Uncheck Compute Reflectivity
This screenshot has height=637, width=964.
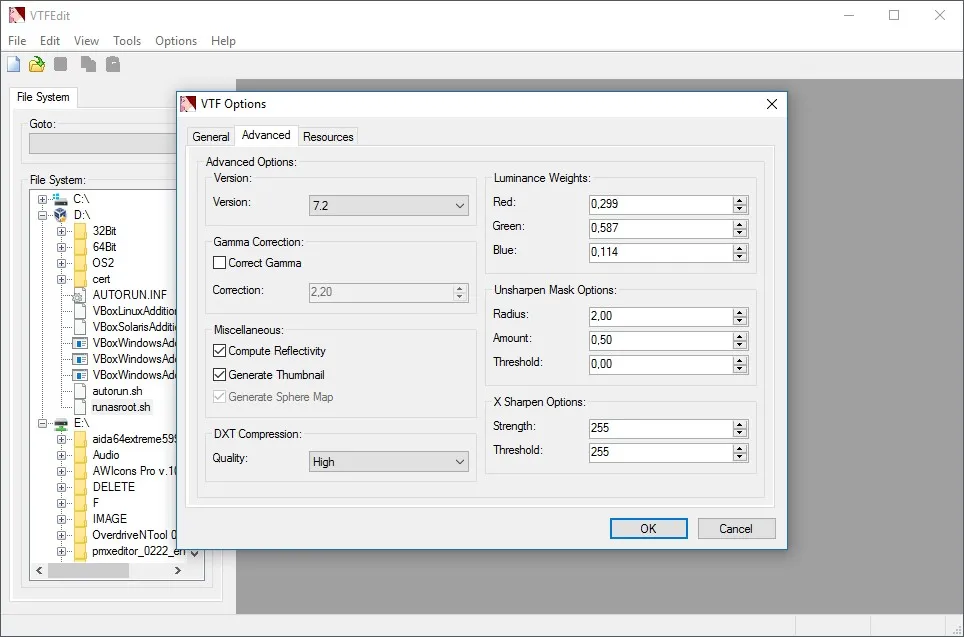219,350
